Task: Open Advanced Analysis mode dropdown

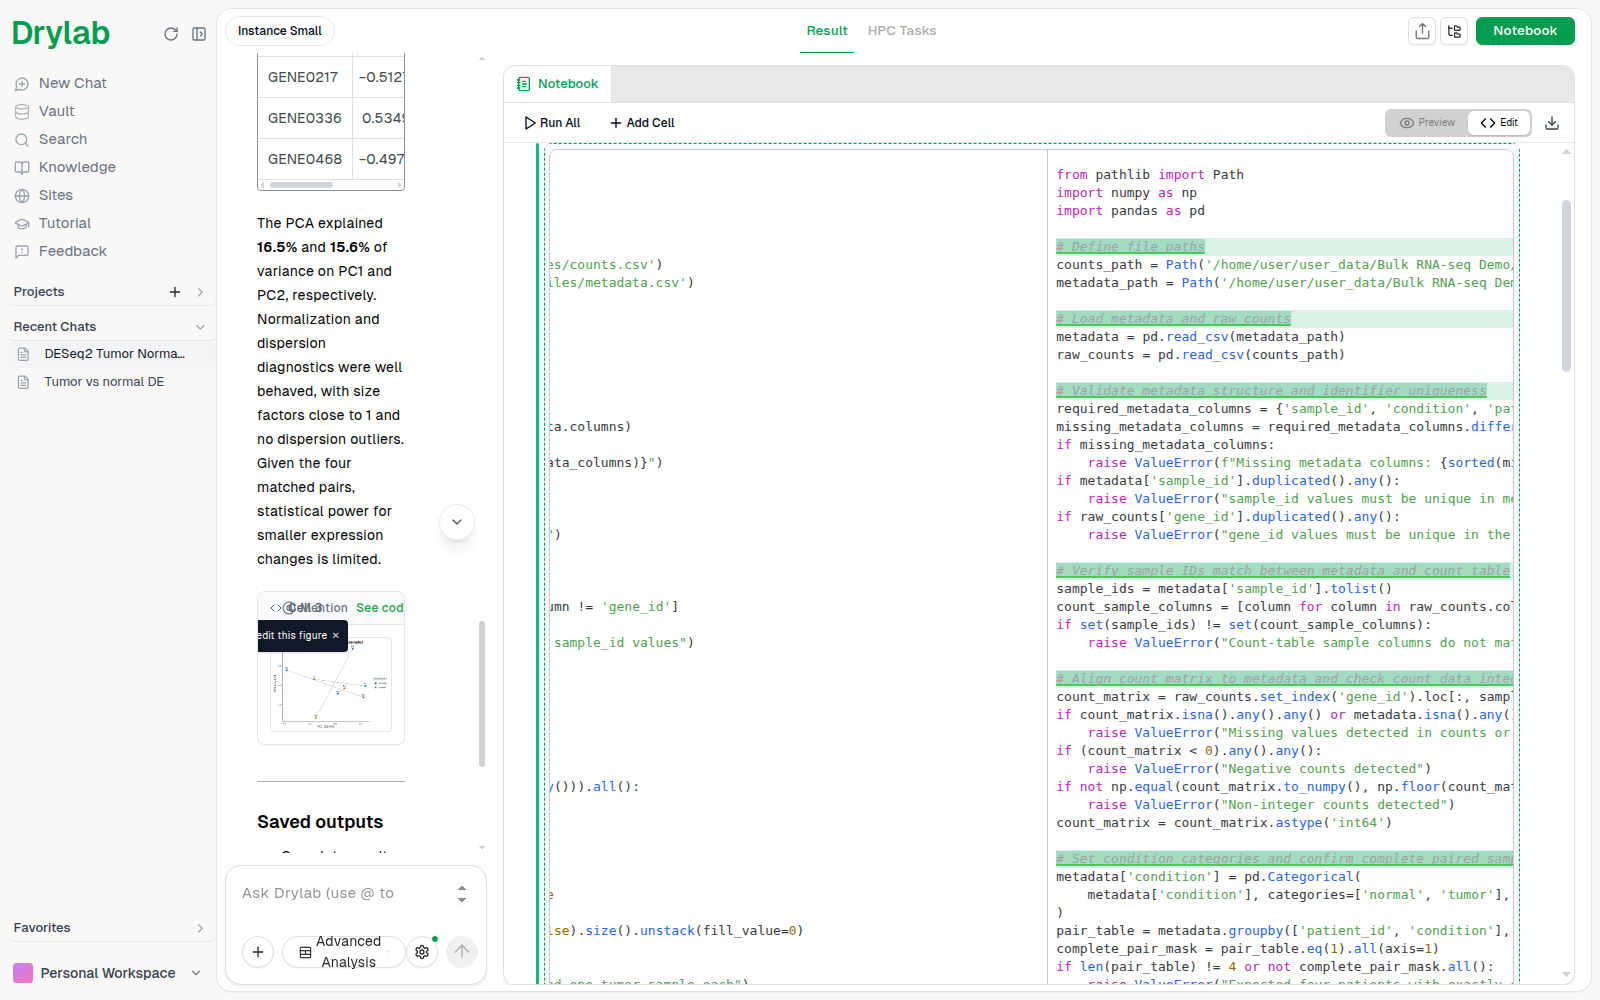Action: [x=343, y=952]
